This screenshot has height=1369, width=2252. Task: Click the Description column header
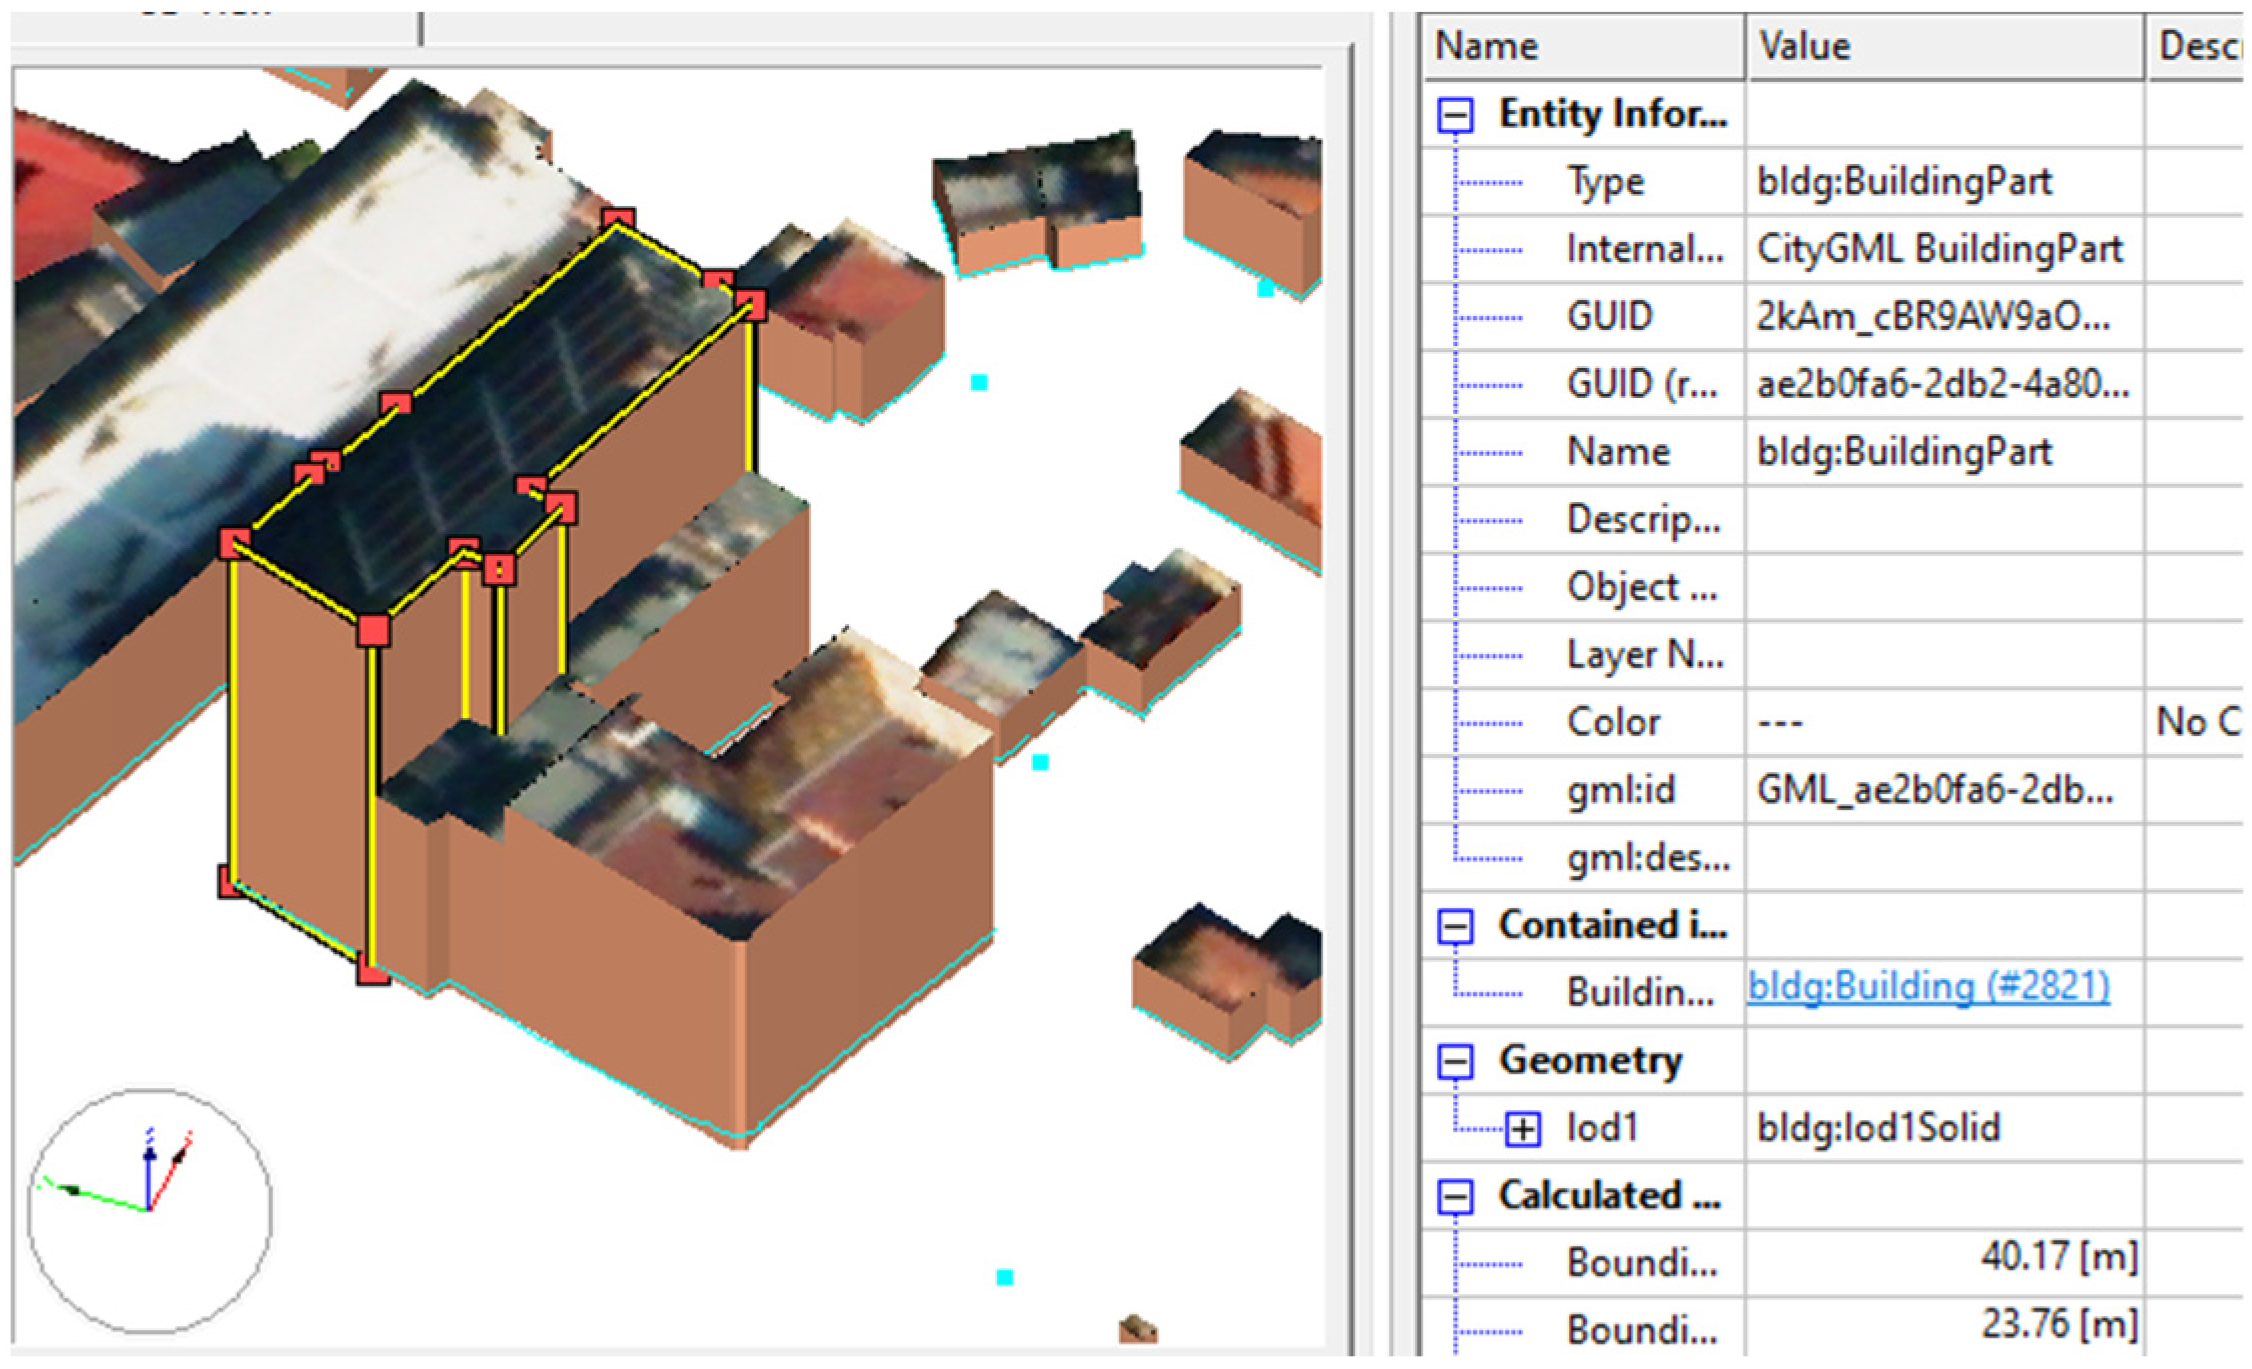pyautogui.click(x=2196, y=47)
